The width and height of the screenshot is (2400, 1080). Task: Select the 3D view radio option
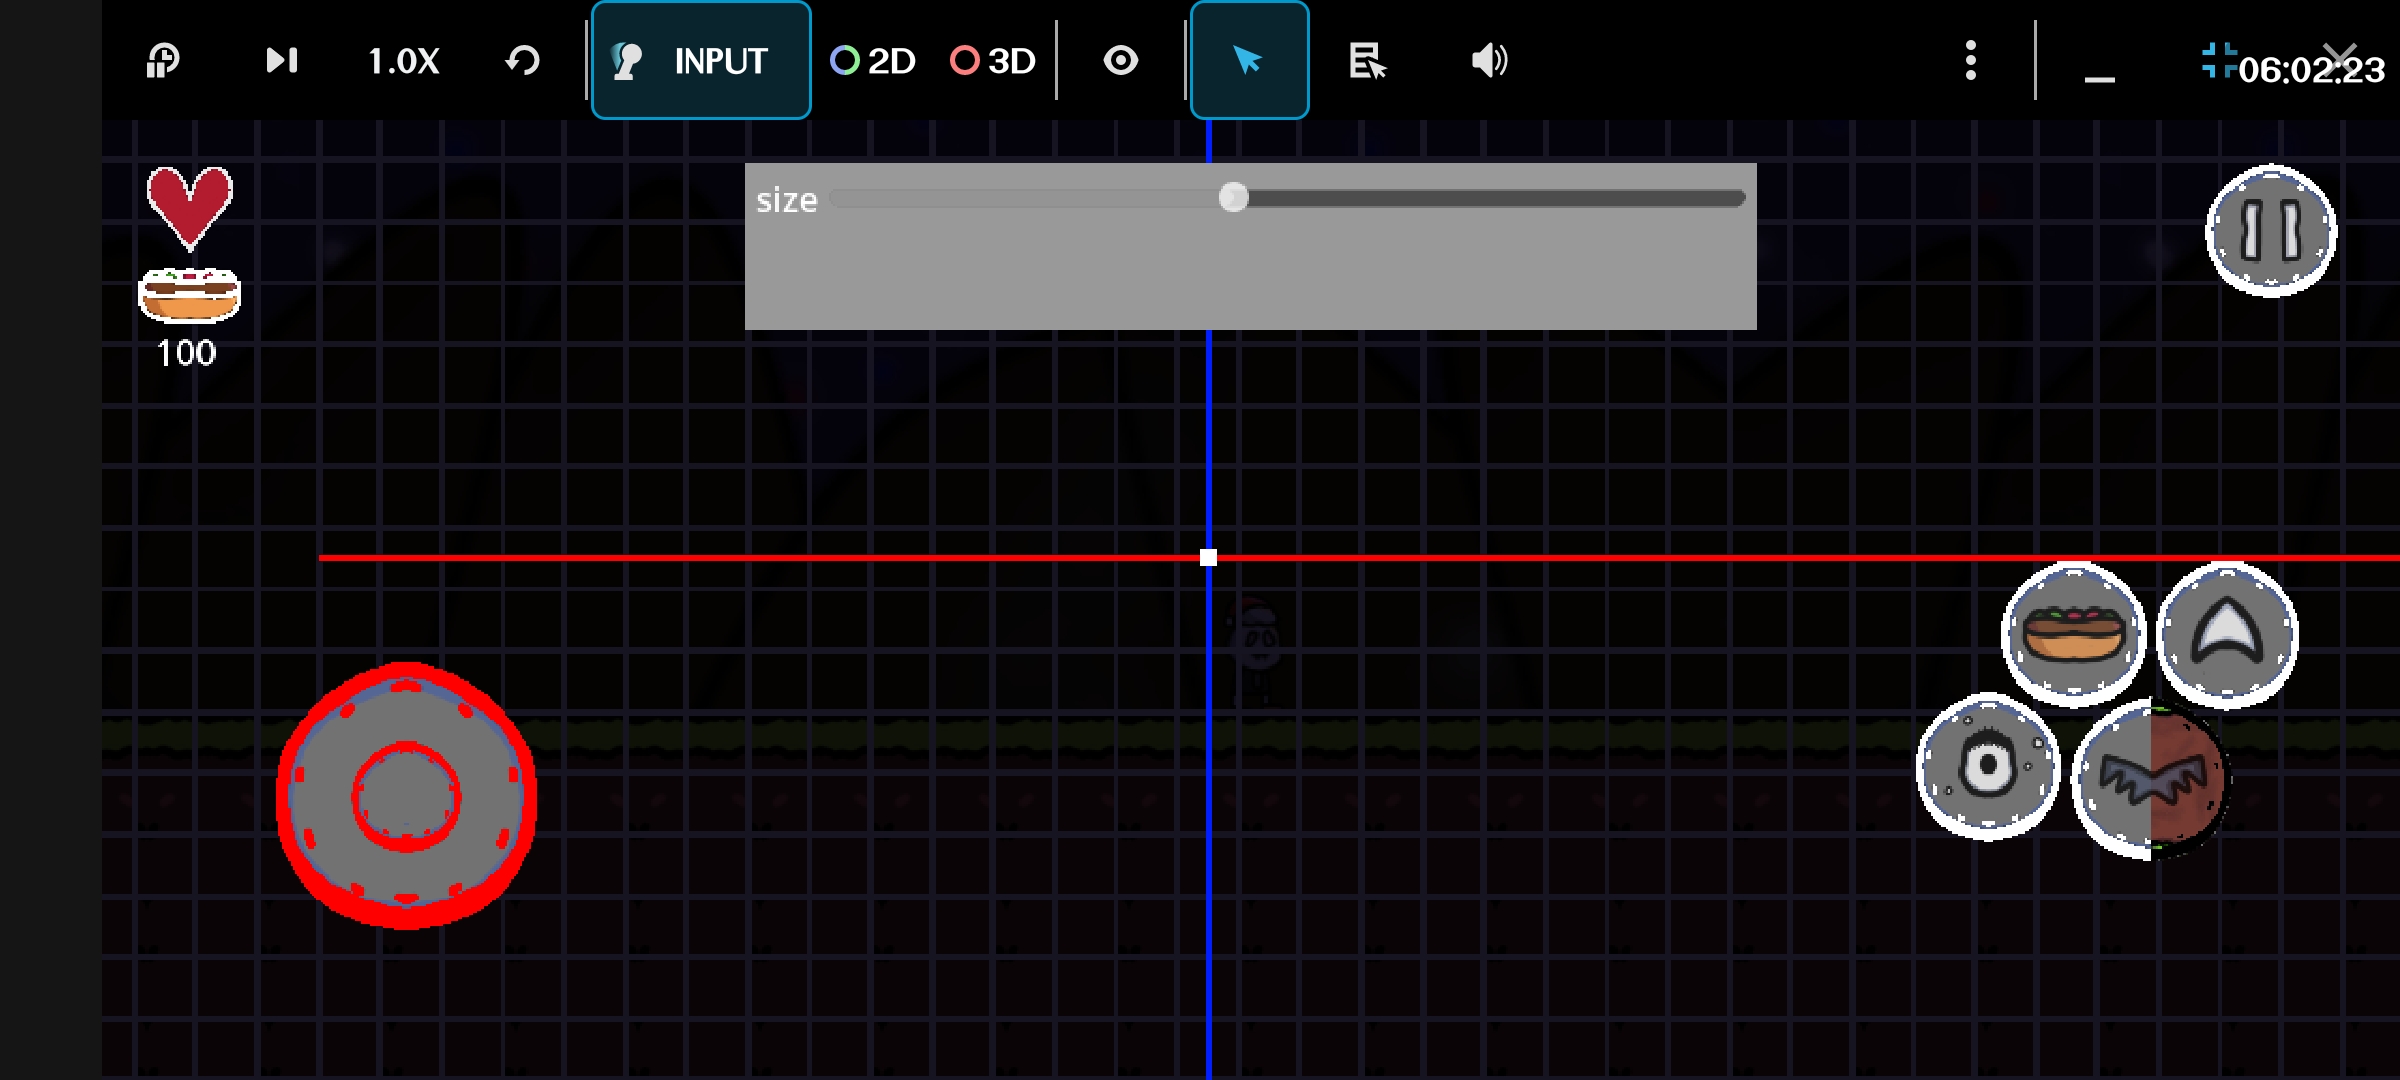993,61
